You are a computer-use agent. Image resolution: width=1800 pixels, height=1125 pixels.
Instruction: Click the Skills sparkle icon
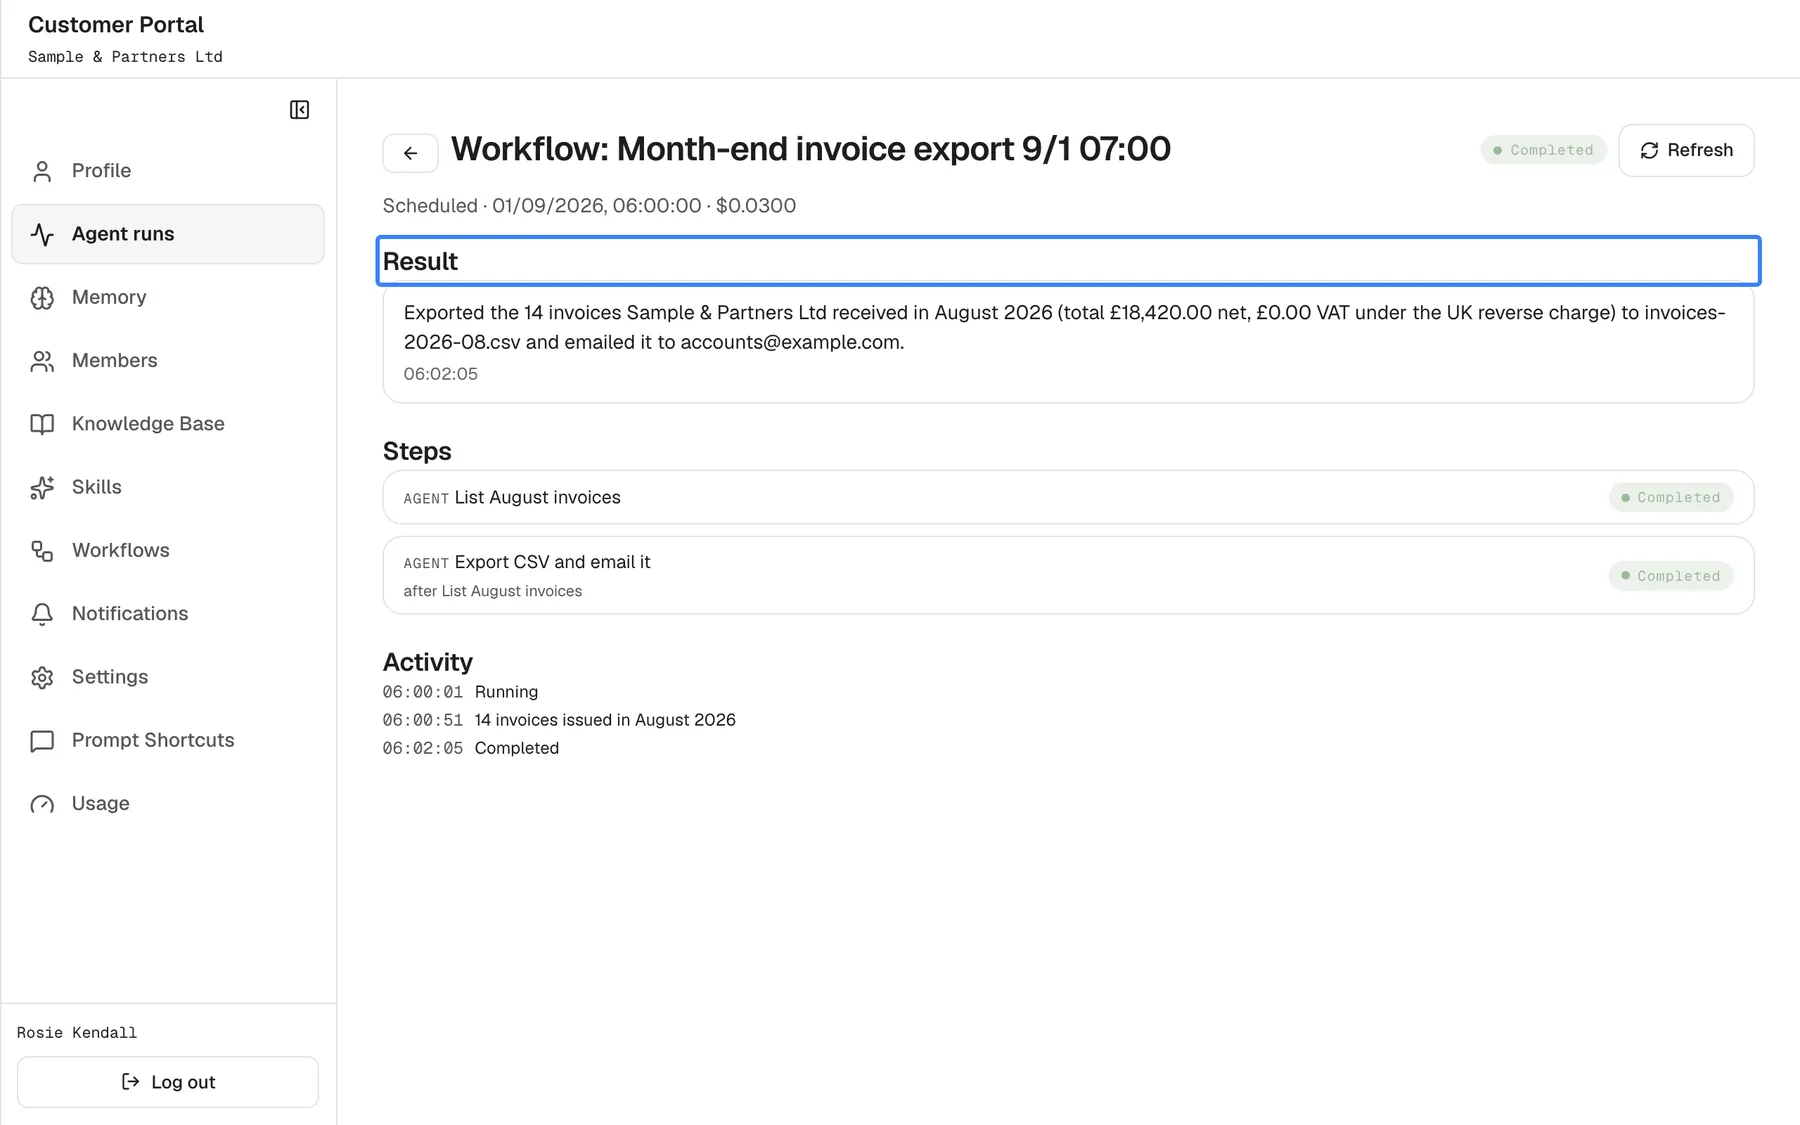tap(42, 487)
